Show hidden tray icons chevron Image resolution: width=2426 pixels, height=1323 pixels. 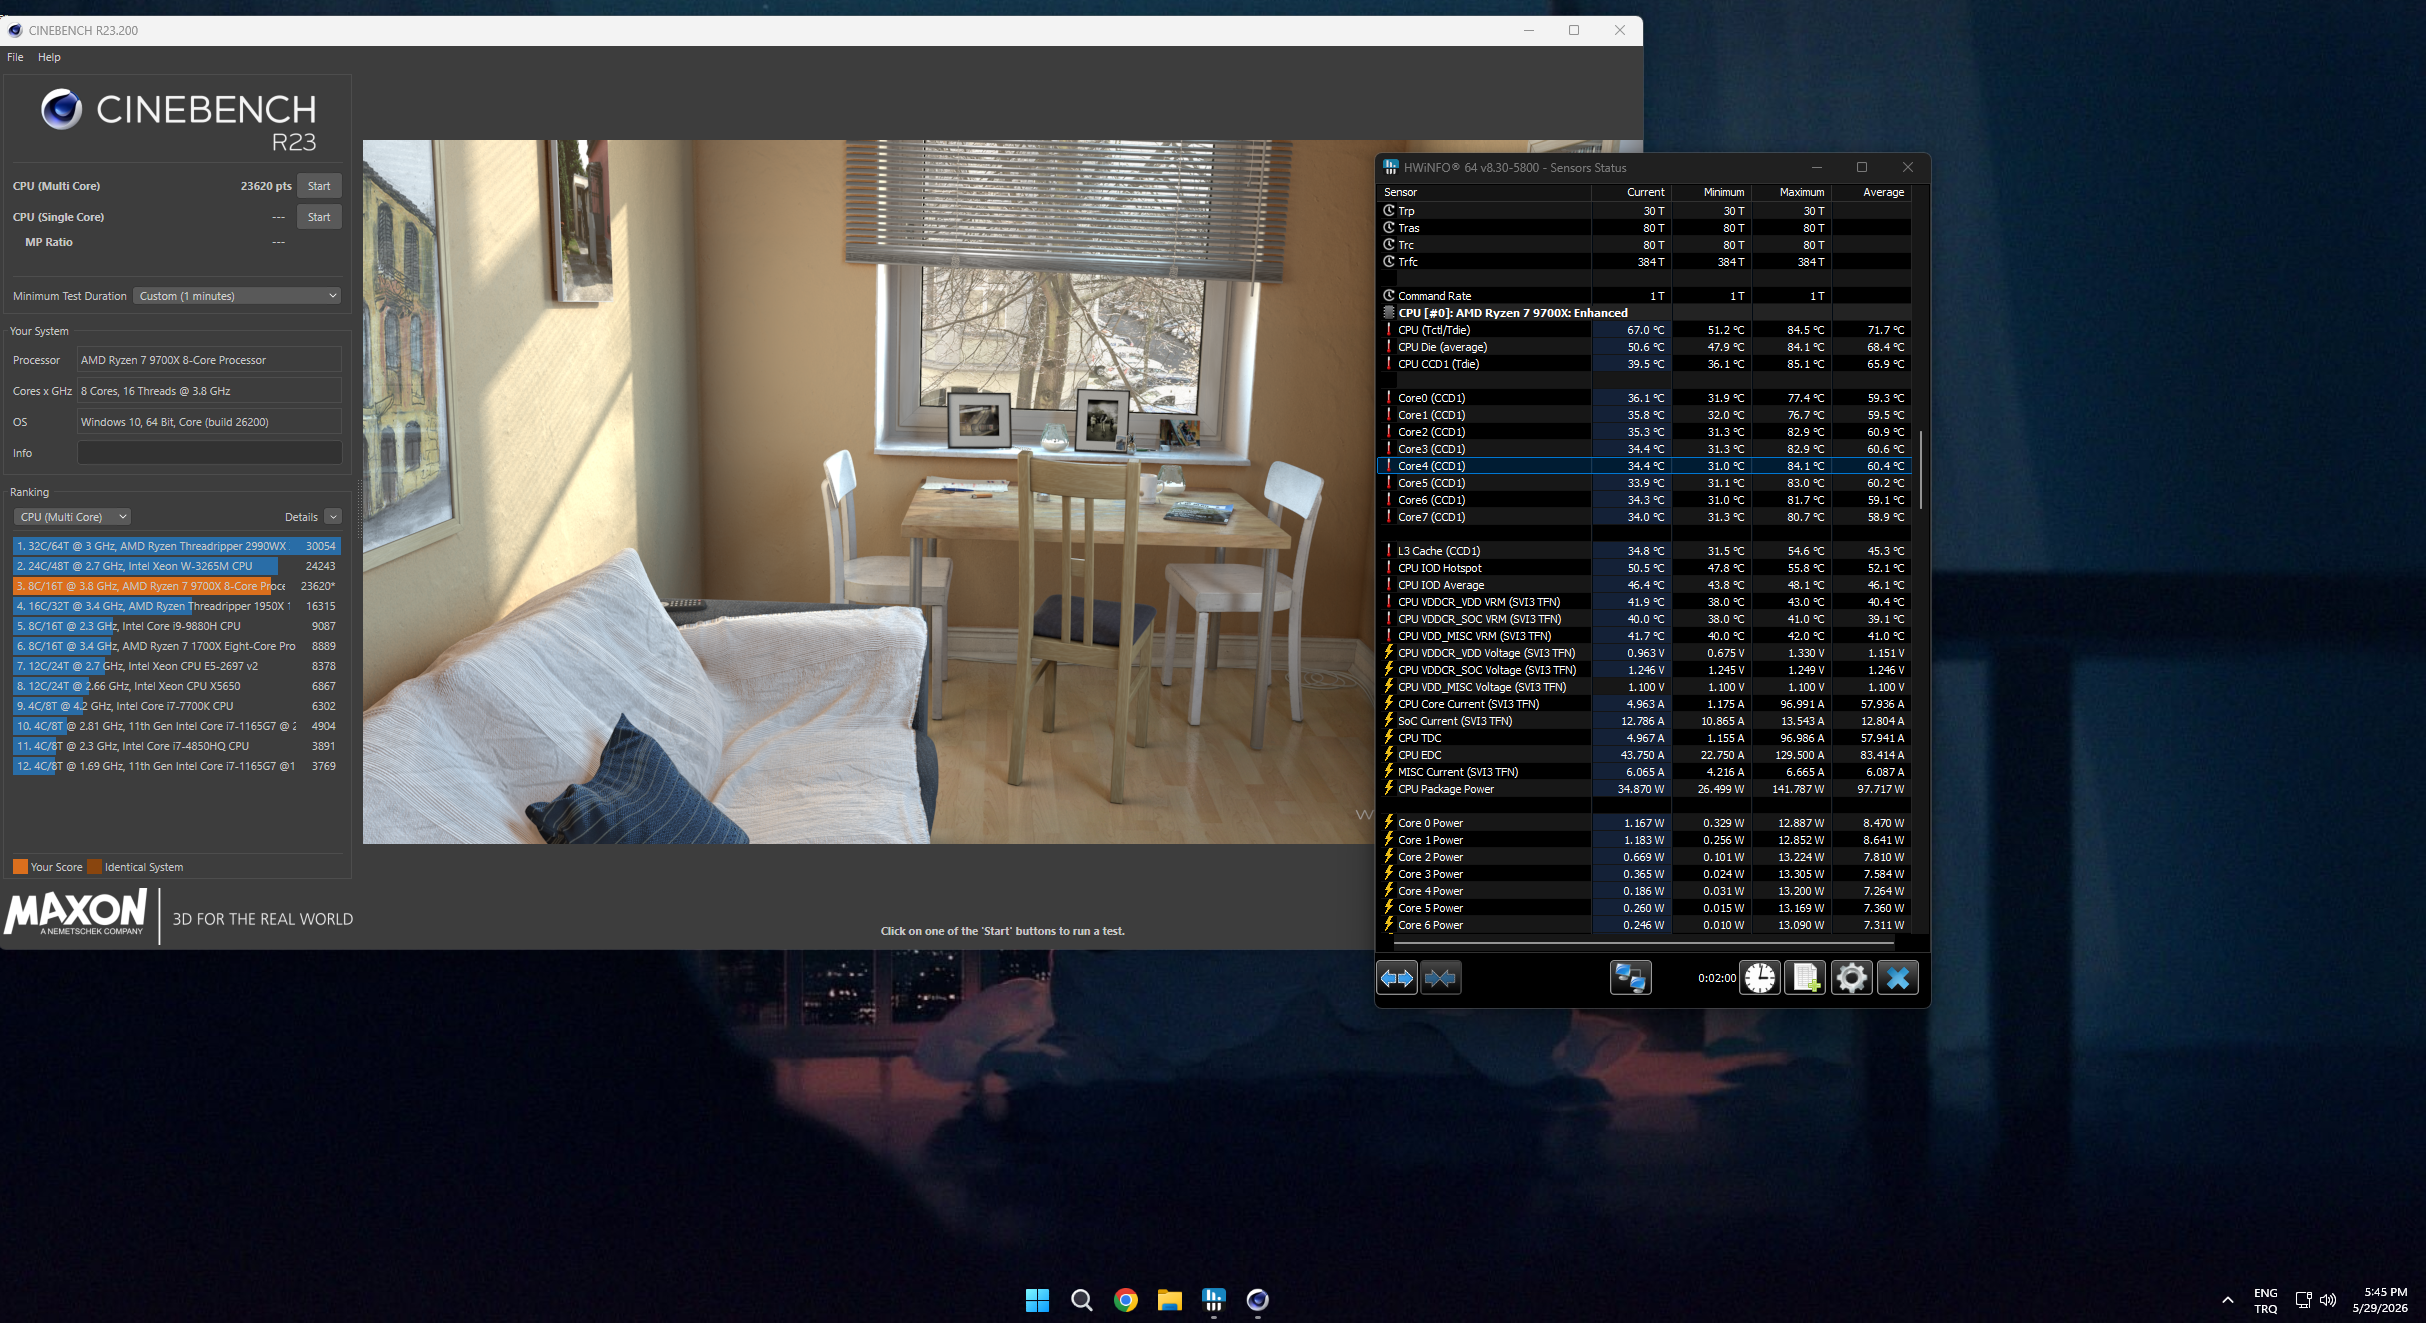tap(2227, 1300)
